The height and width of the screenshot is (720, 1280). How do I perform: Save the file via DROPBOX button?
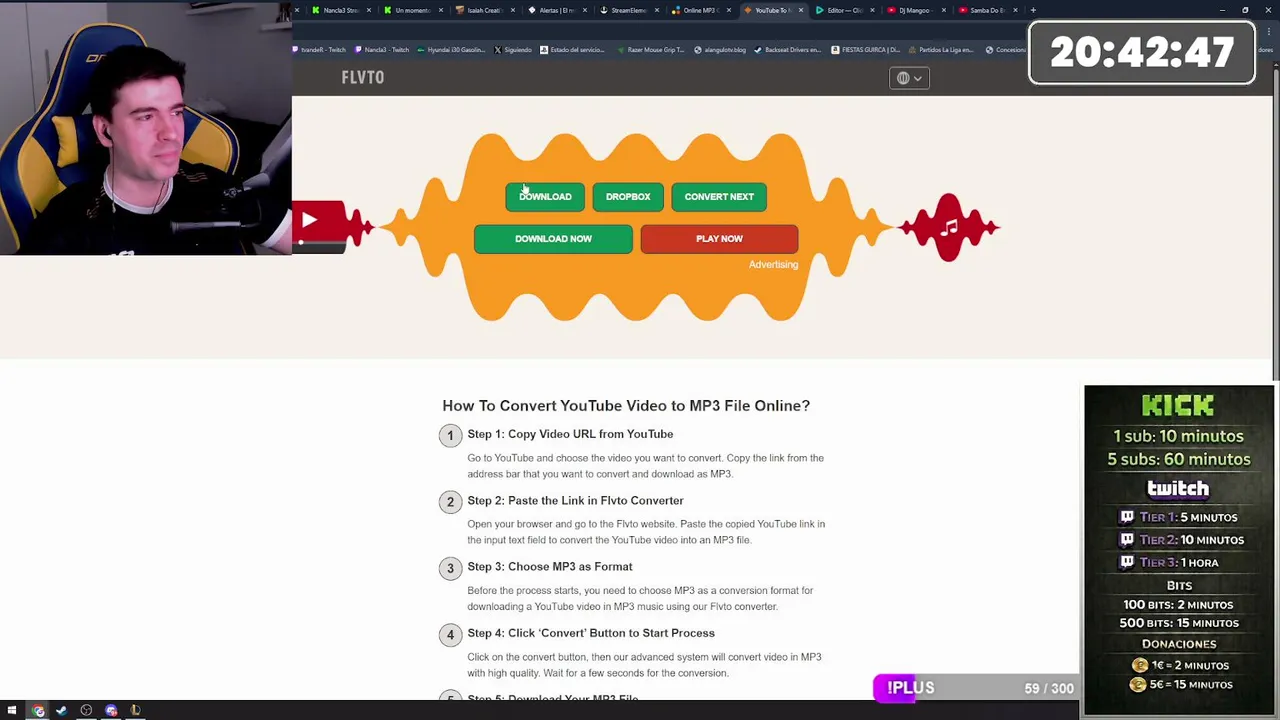click(628, 197)
